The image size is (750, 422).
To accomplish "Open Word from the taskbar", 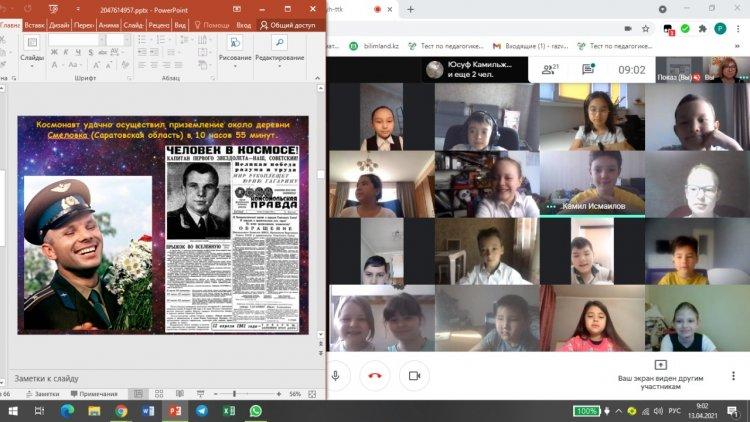I will (148, 411).
